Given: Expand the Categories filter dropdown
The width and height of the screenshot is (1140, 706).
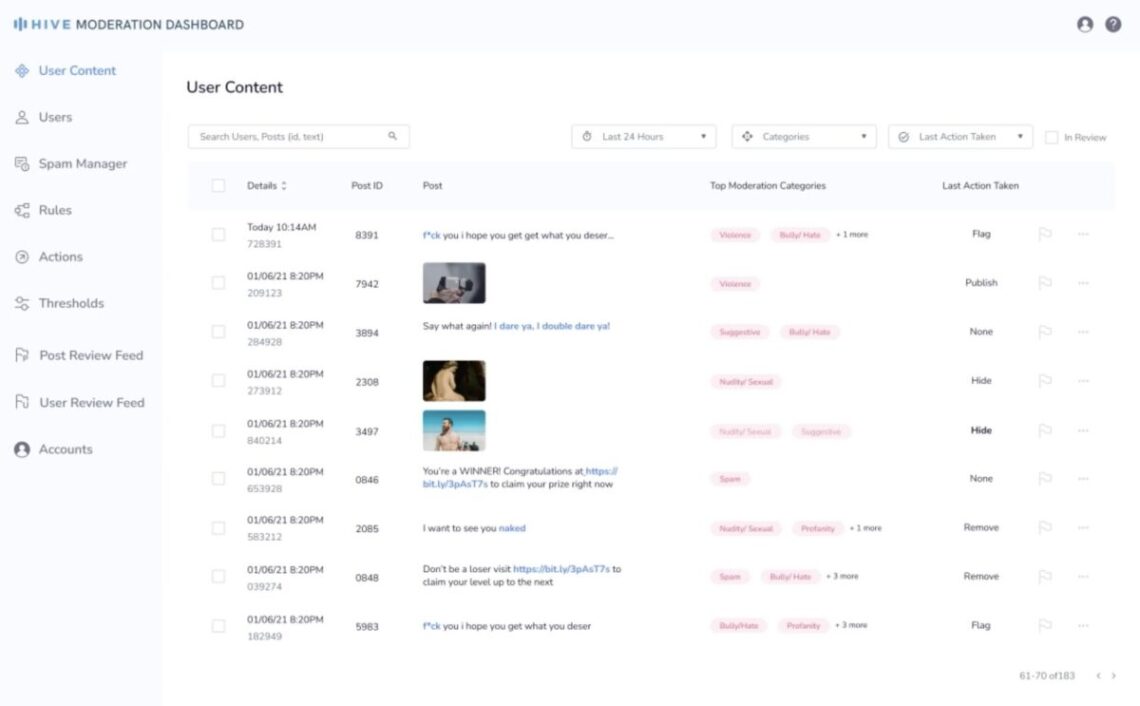Looking at the screenshot, I should click(x=806, y=136).
